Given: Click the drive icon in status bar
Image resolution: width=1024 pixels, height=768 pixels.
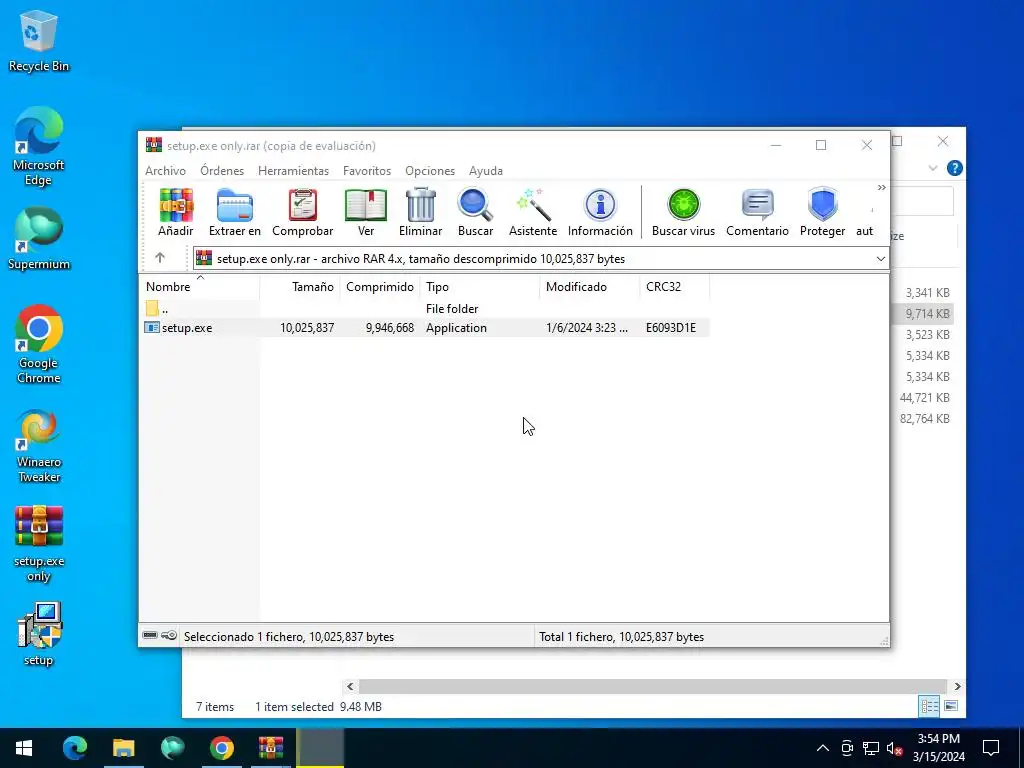Looking at the screenshot, I should pos(150,635).
